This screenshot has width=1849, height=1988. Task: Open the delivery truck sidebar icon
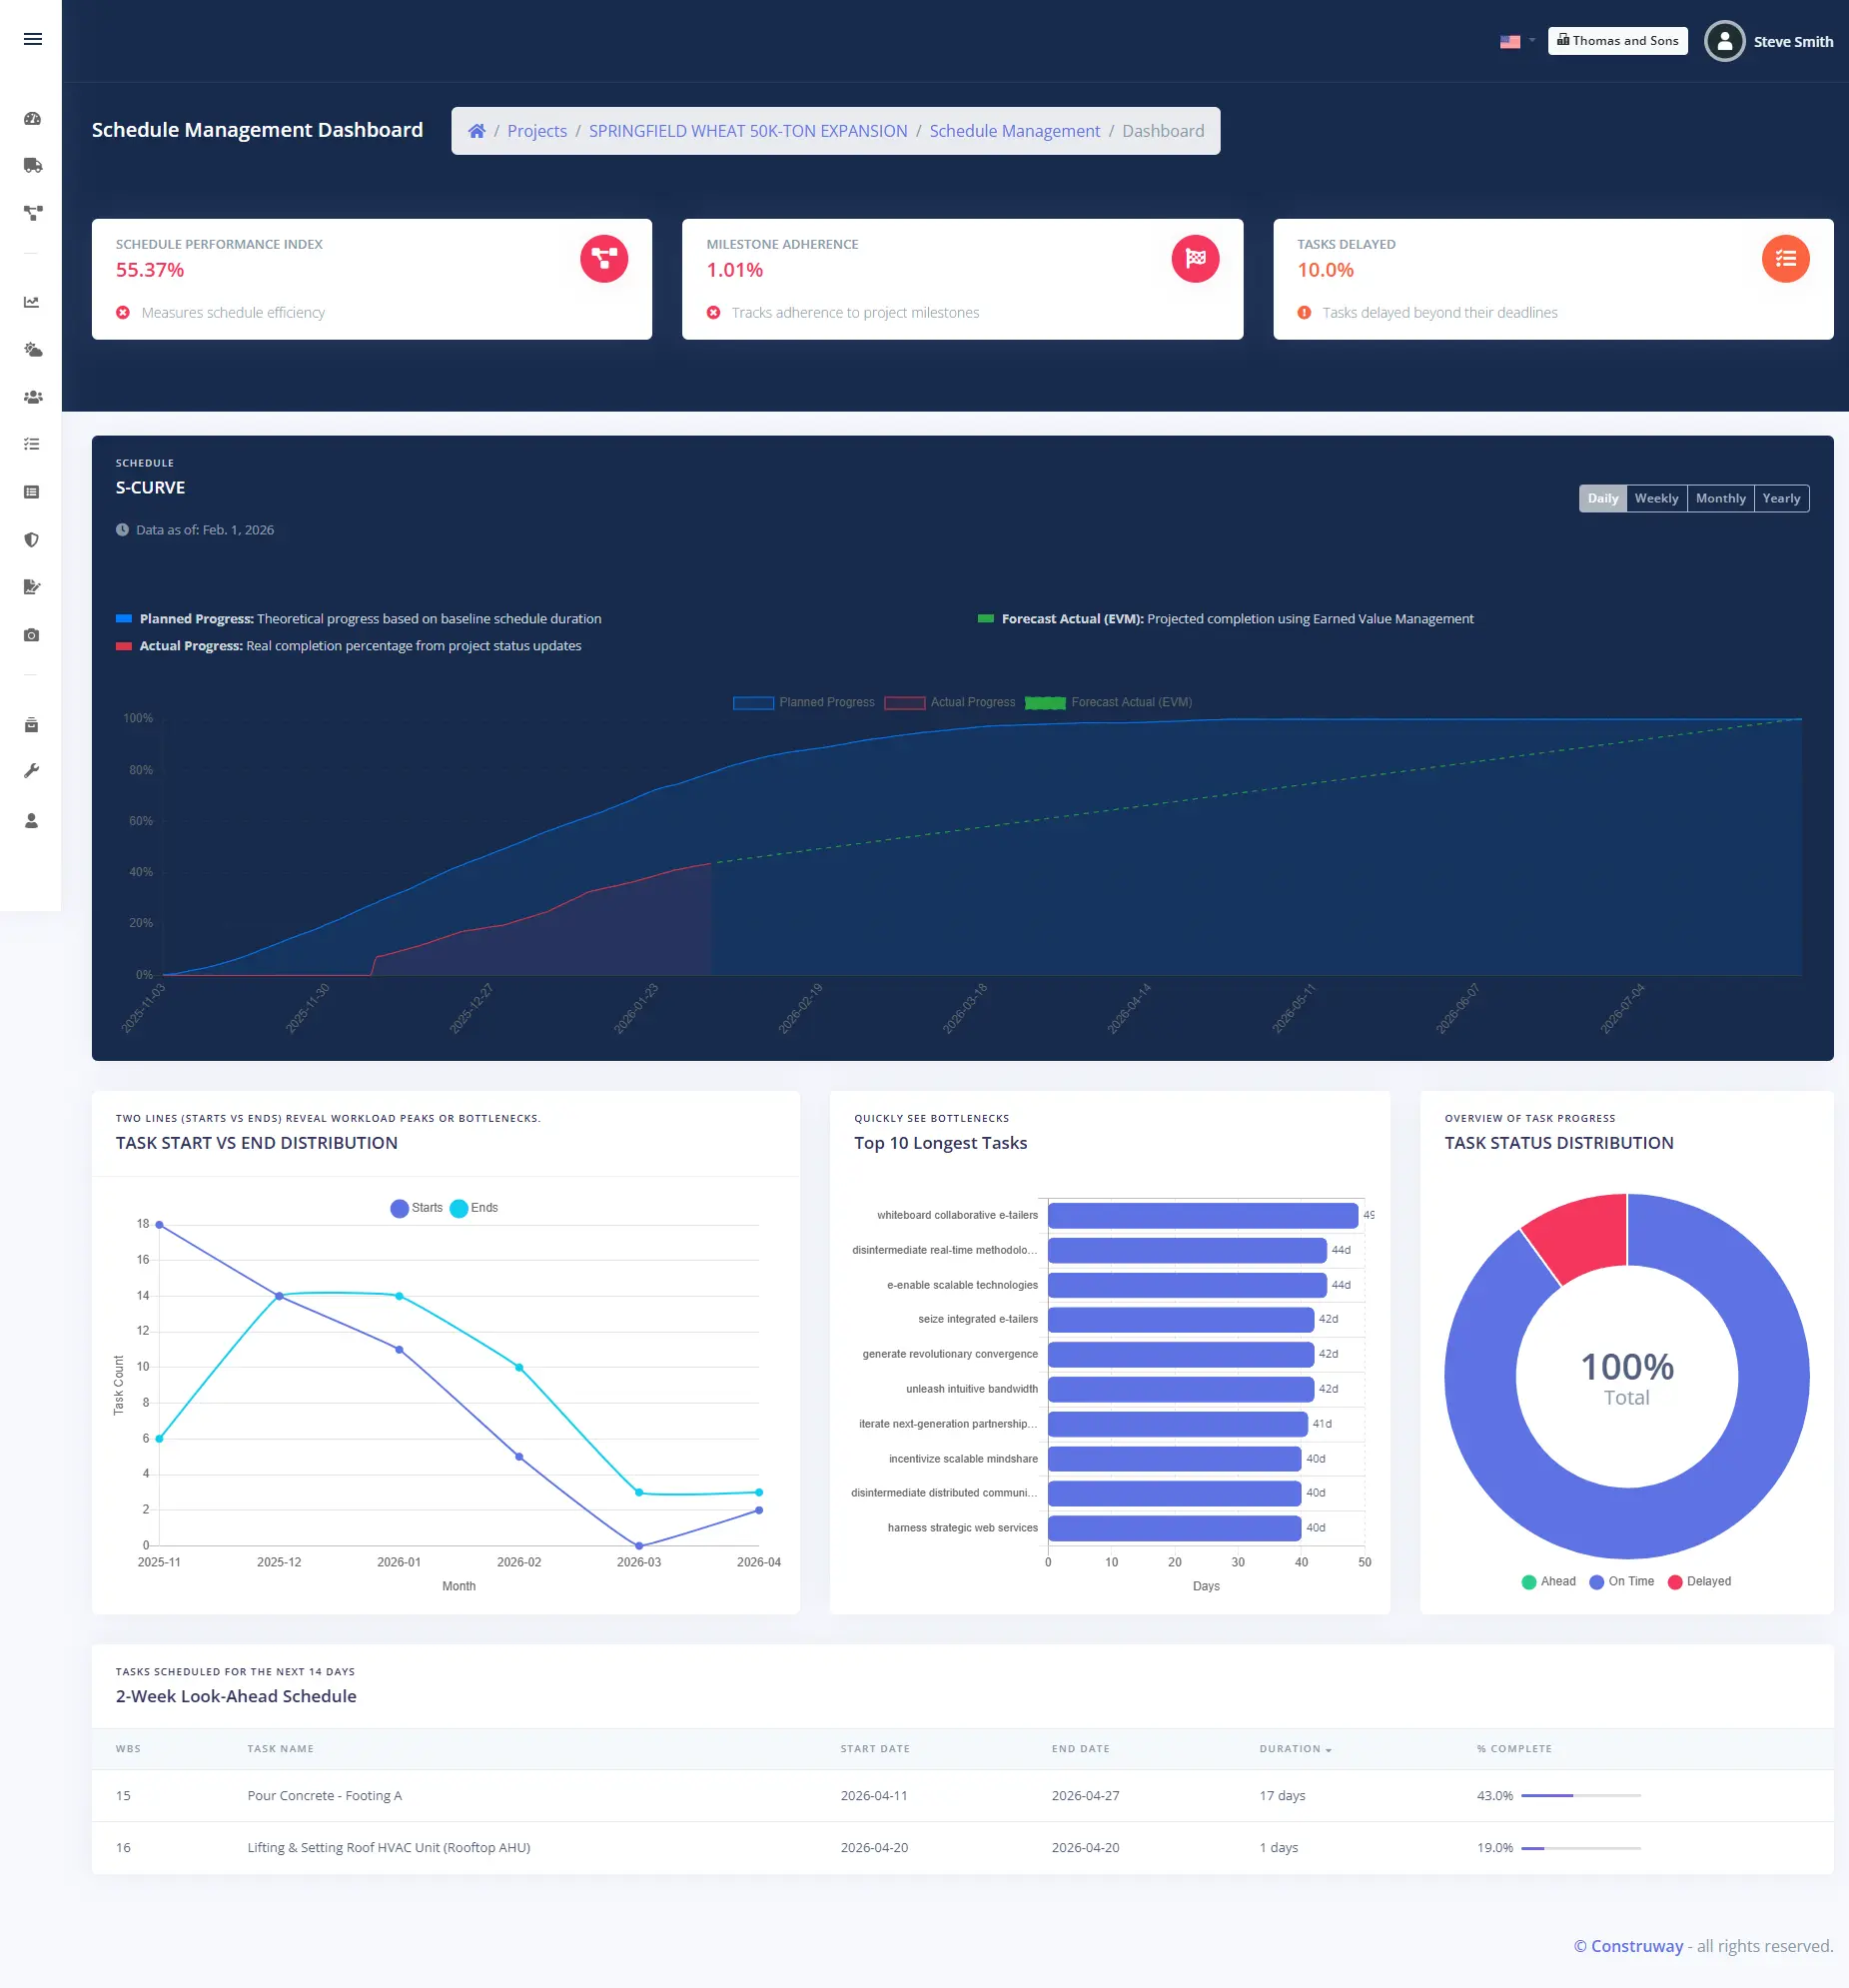click(x=32, y=165)
